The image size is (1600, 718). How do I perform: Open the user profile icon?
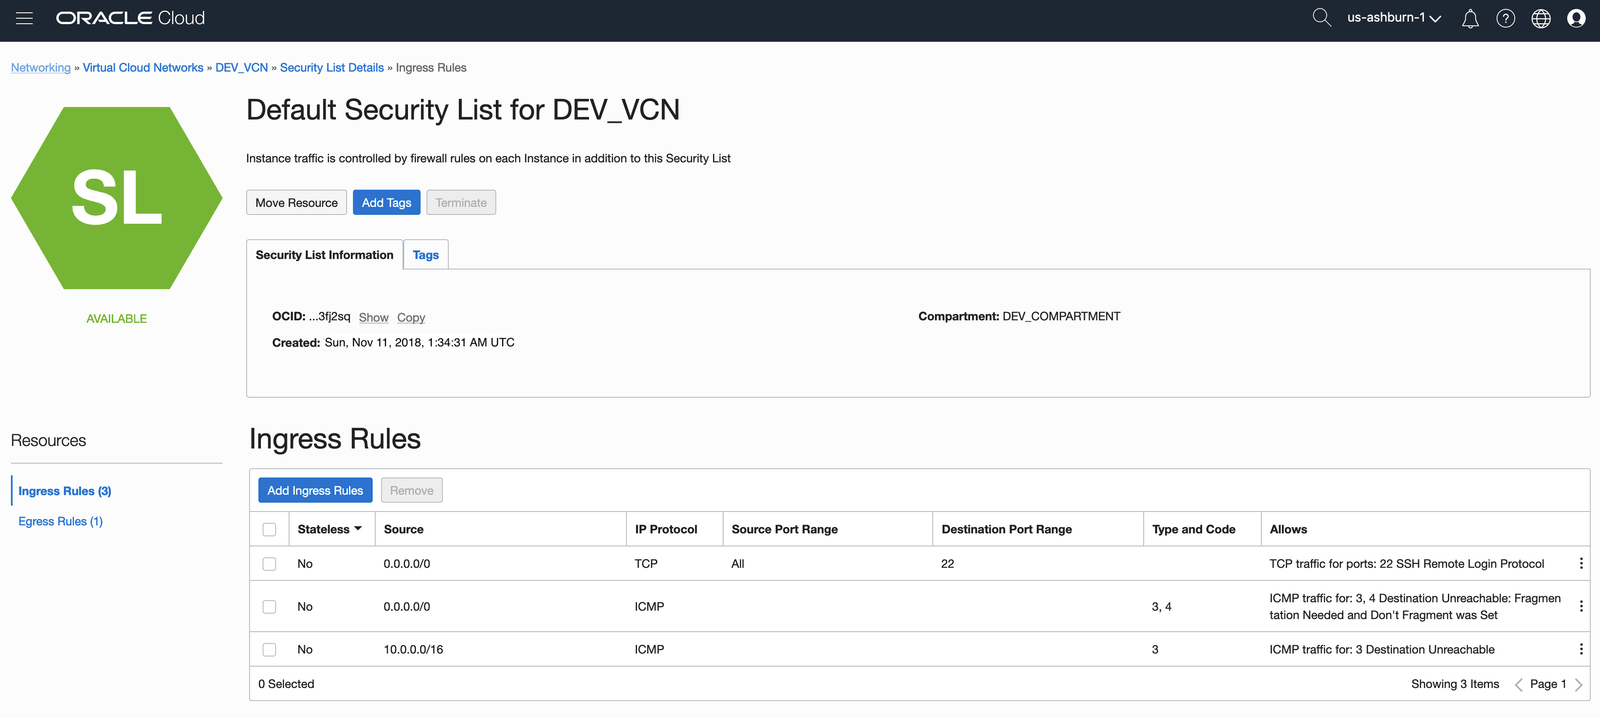(1576, 19)
